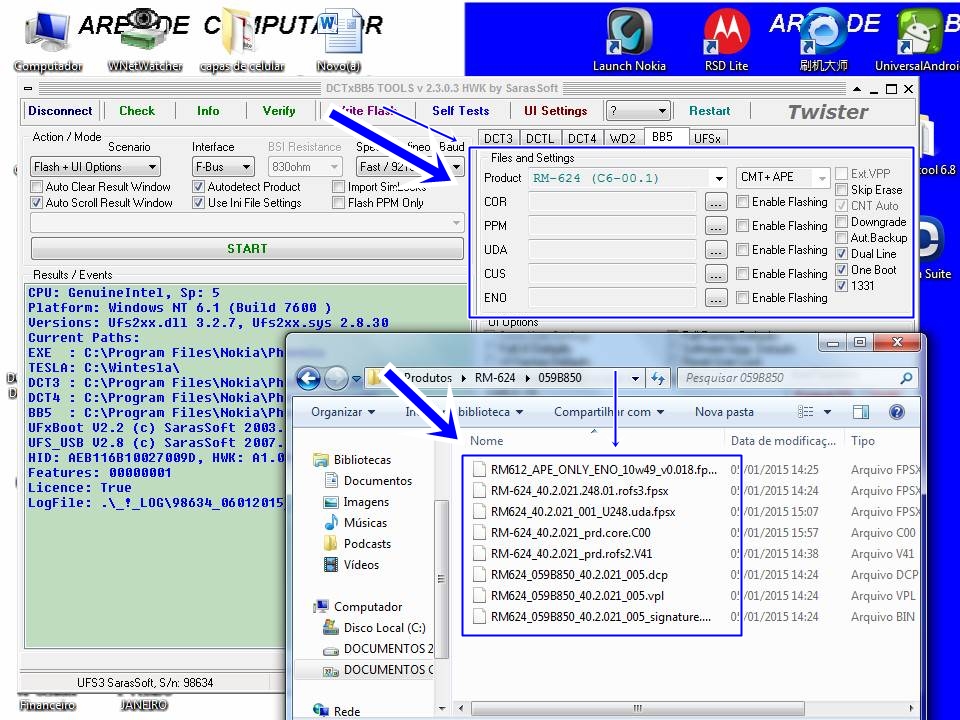The width and height of the screenshot is (960, 720).
Task: Switch to the DCT4 tab
Action: 582,139
